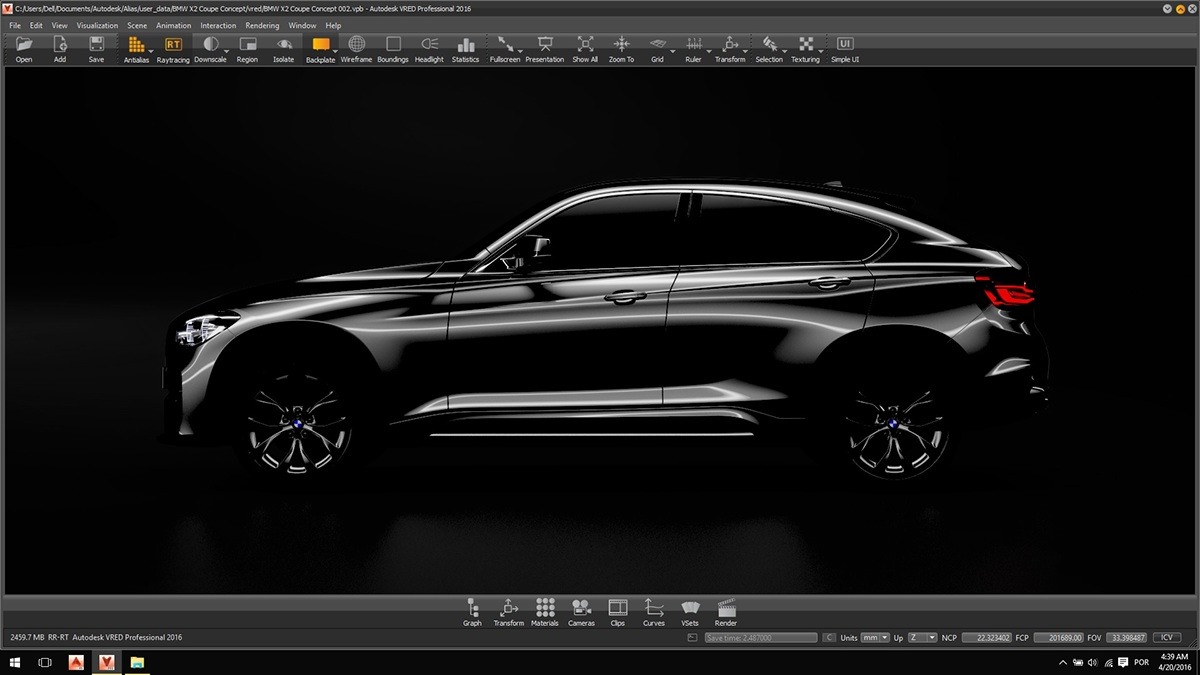Screen dimensions: 1200x675
Task: Open the Ruler tool
Action: pyautogui.click(x=693, y=47)
